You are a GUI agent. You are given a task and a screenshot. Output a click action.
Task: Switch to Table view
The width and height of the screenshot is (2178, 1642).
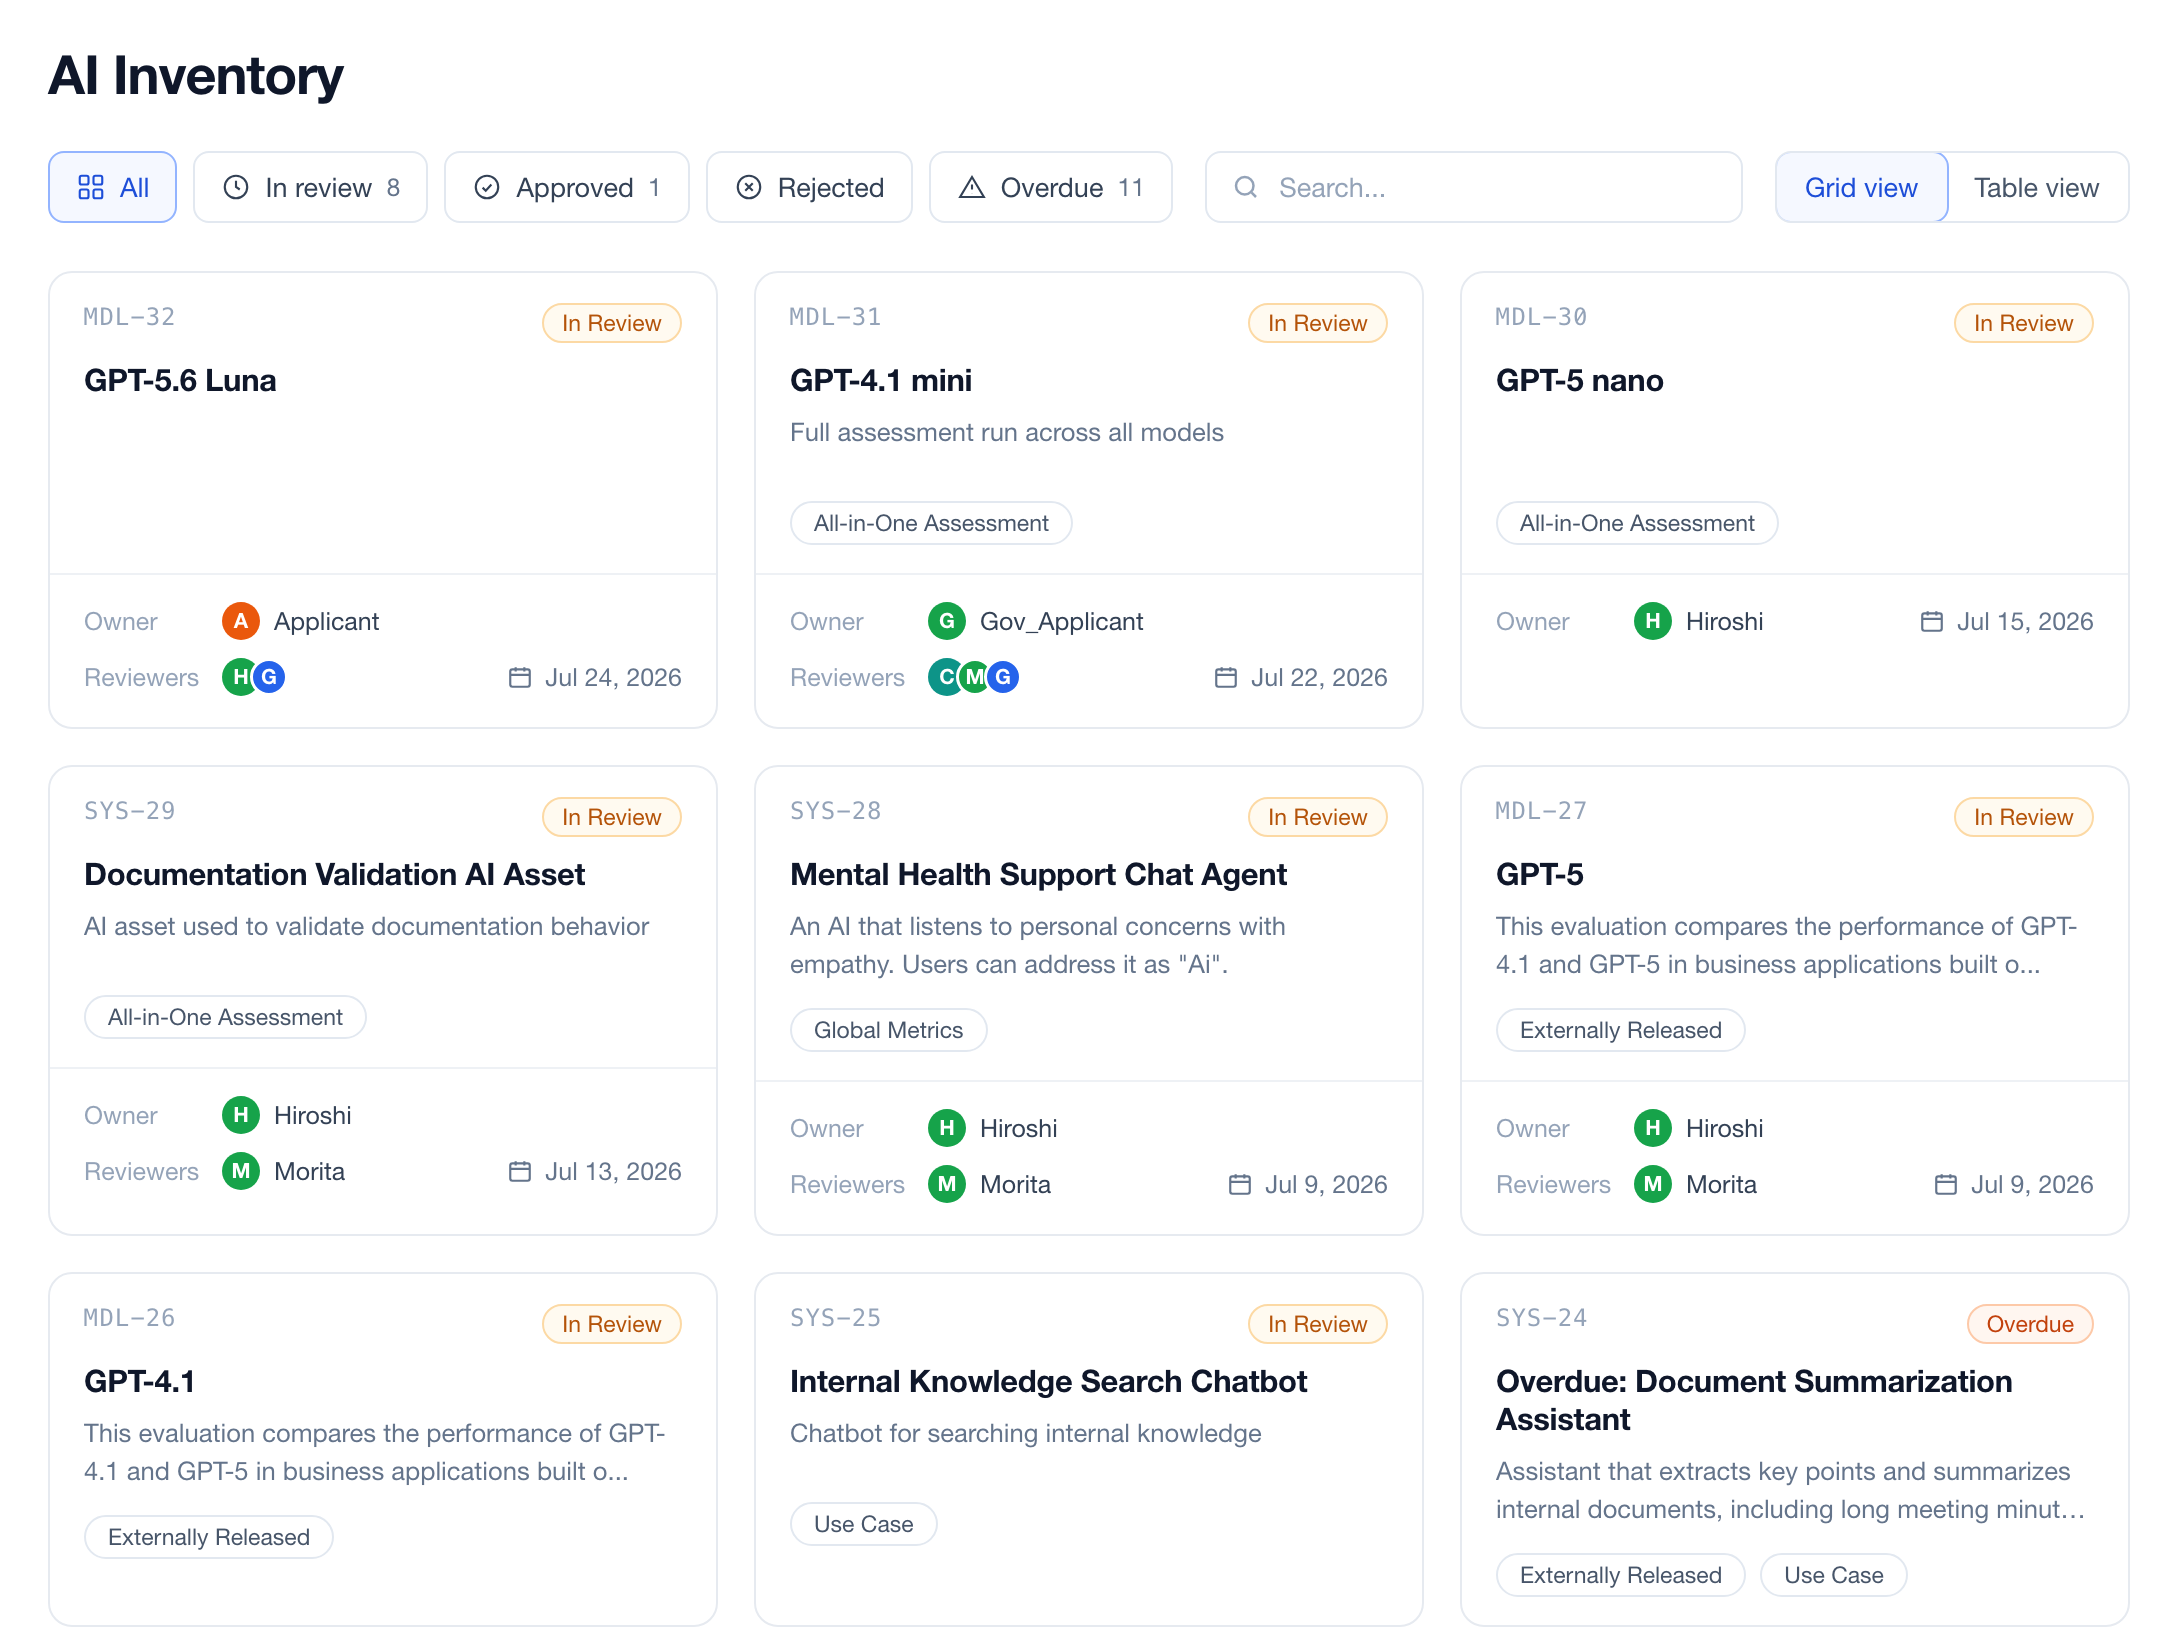click(x=2037, y=187)
